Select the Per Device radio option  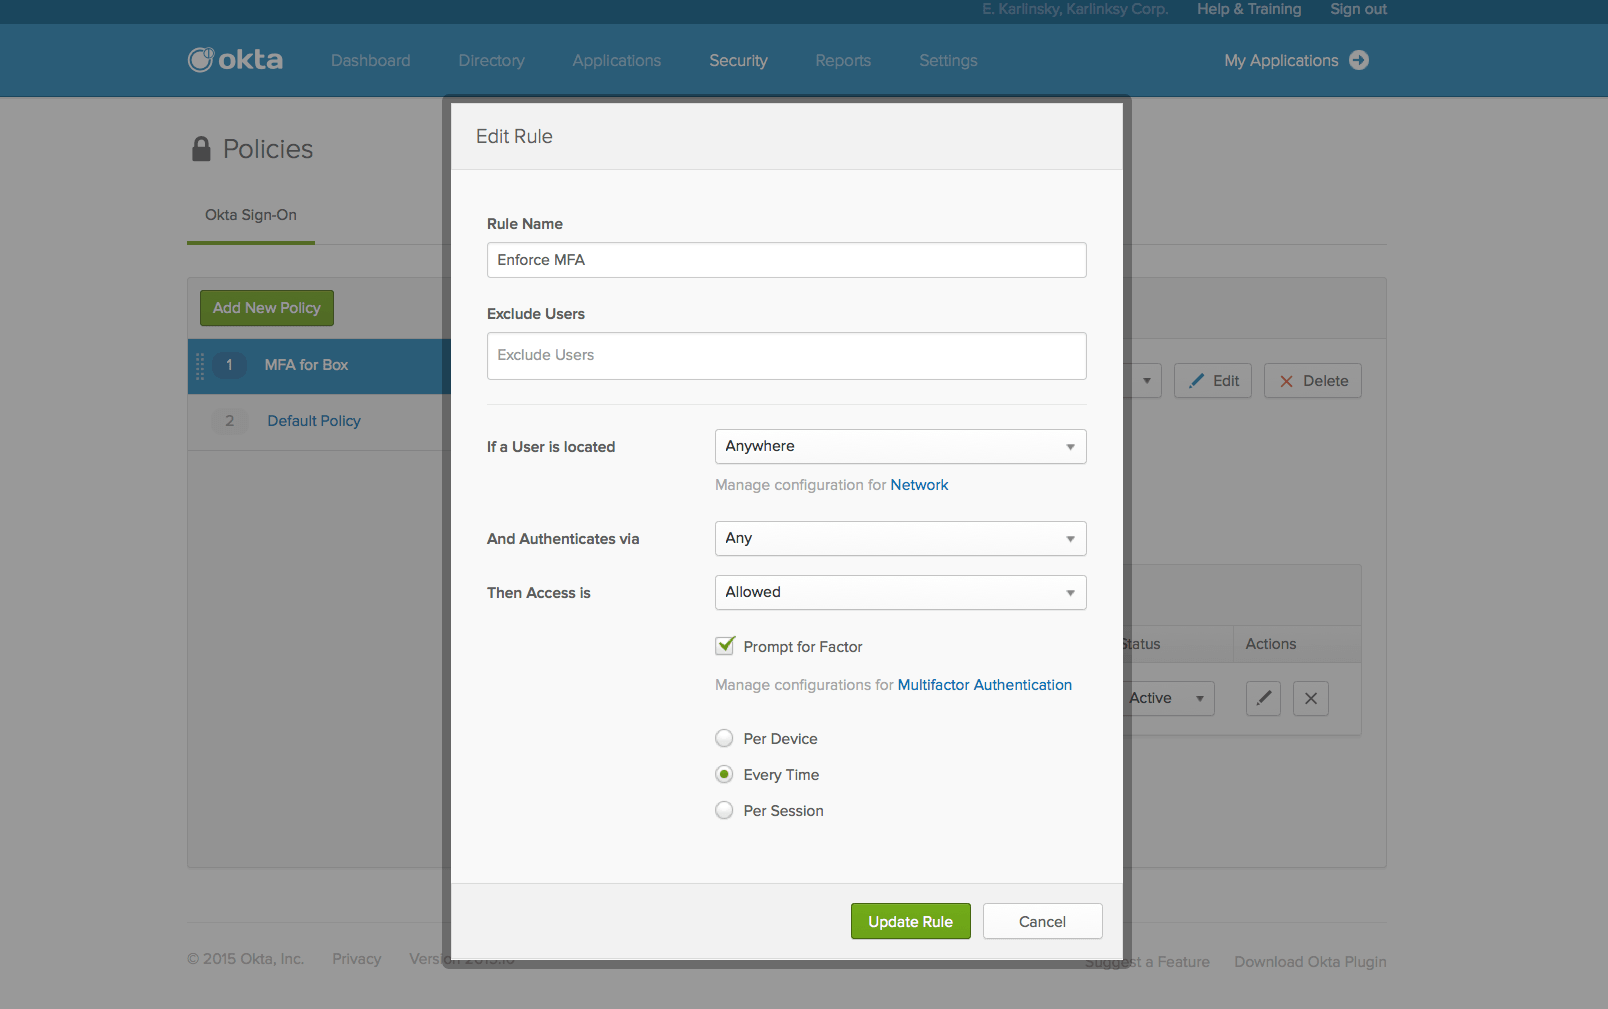pyautogui.click(x=724, y=738)
